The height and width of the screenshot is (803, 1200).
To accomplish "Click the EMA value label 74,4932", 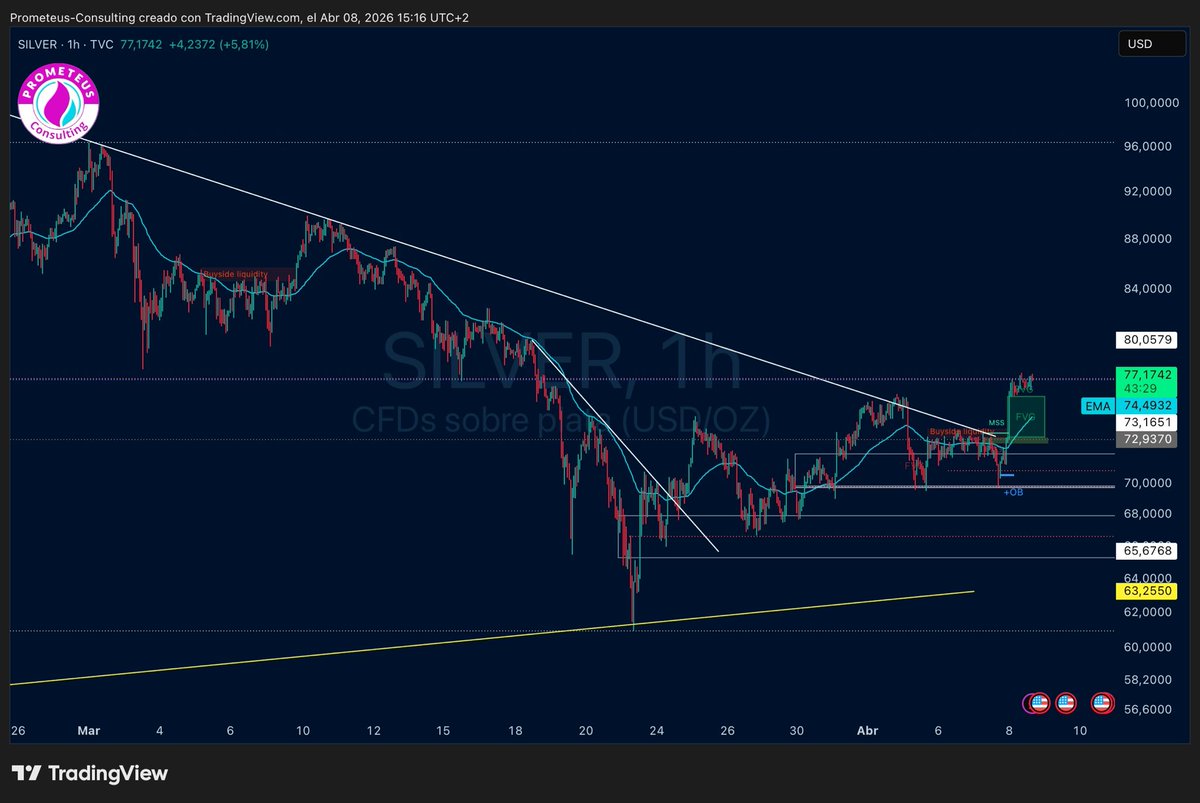I will 1145,407.
